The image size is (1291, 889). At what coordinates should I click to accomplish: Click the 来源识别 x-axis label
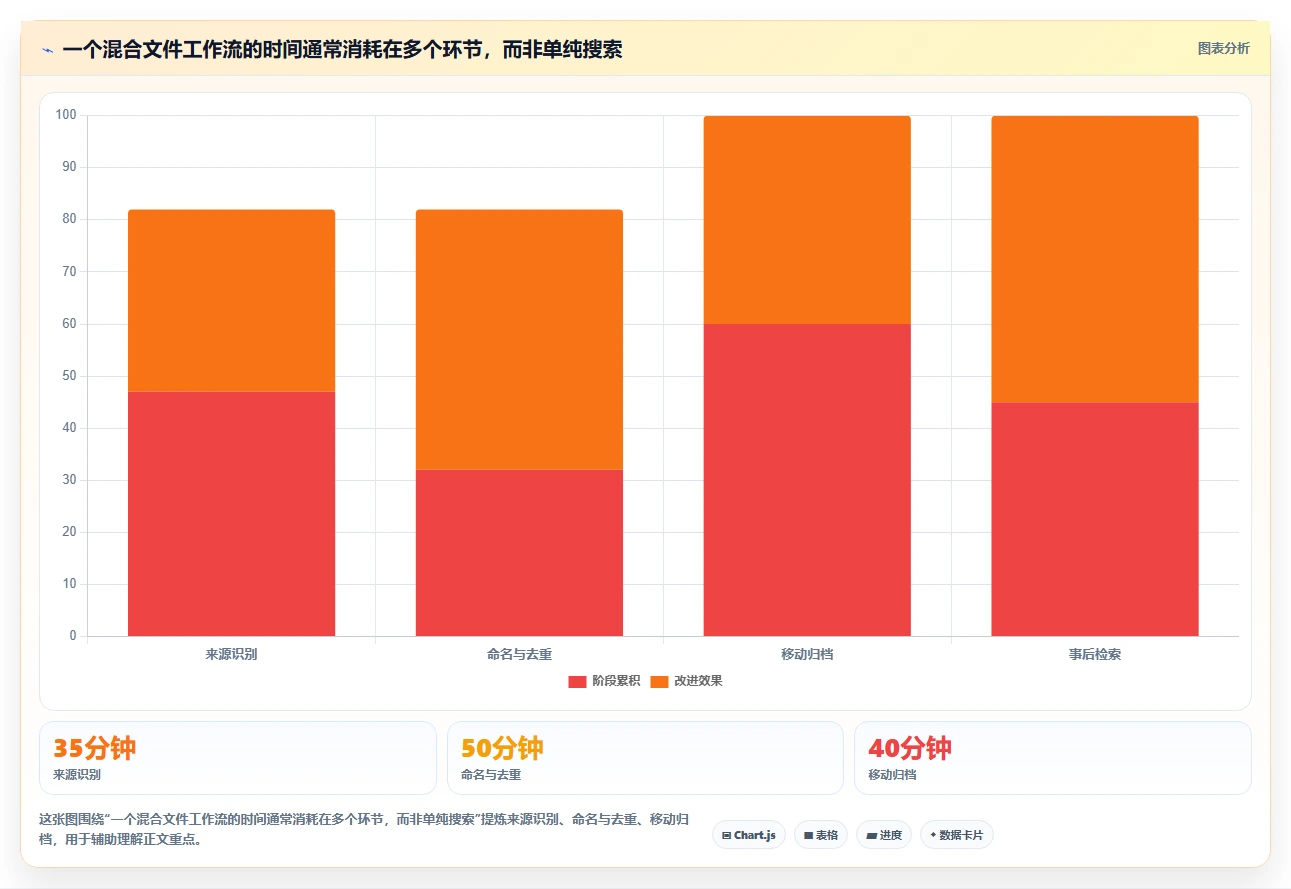point(231,655)
